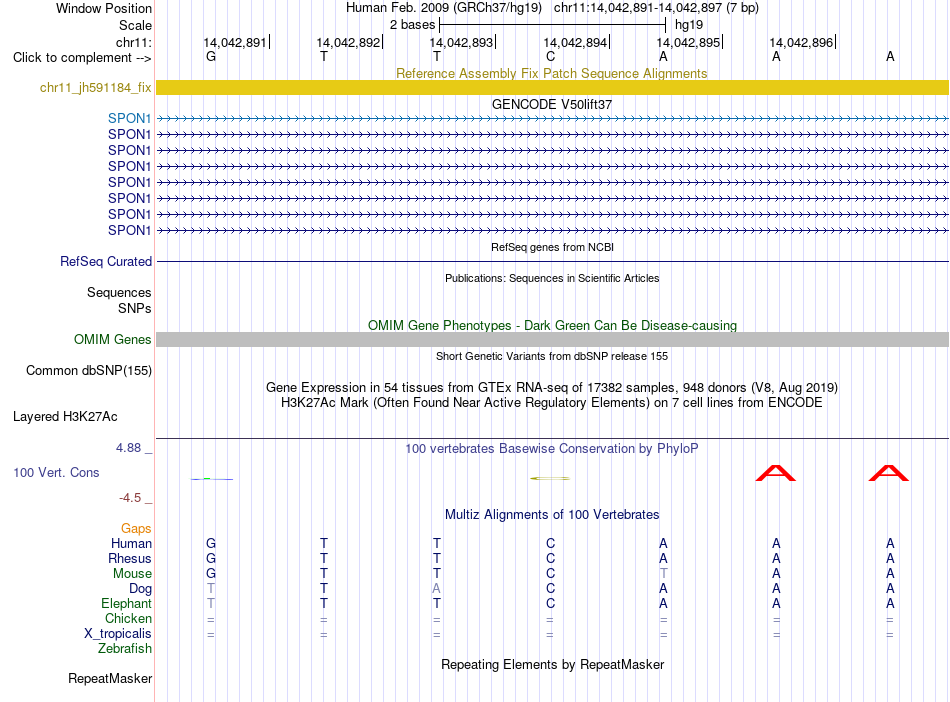
Task: Click the 'RefSeq genes from NCBI' title
Action: click(552, 247)
